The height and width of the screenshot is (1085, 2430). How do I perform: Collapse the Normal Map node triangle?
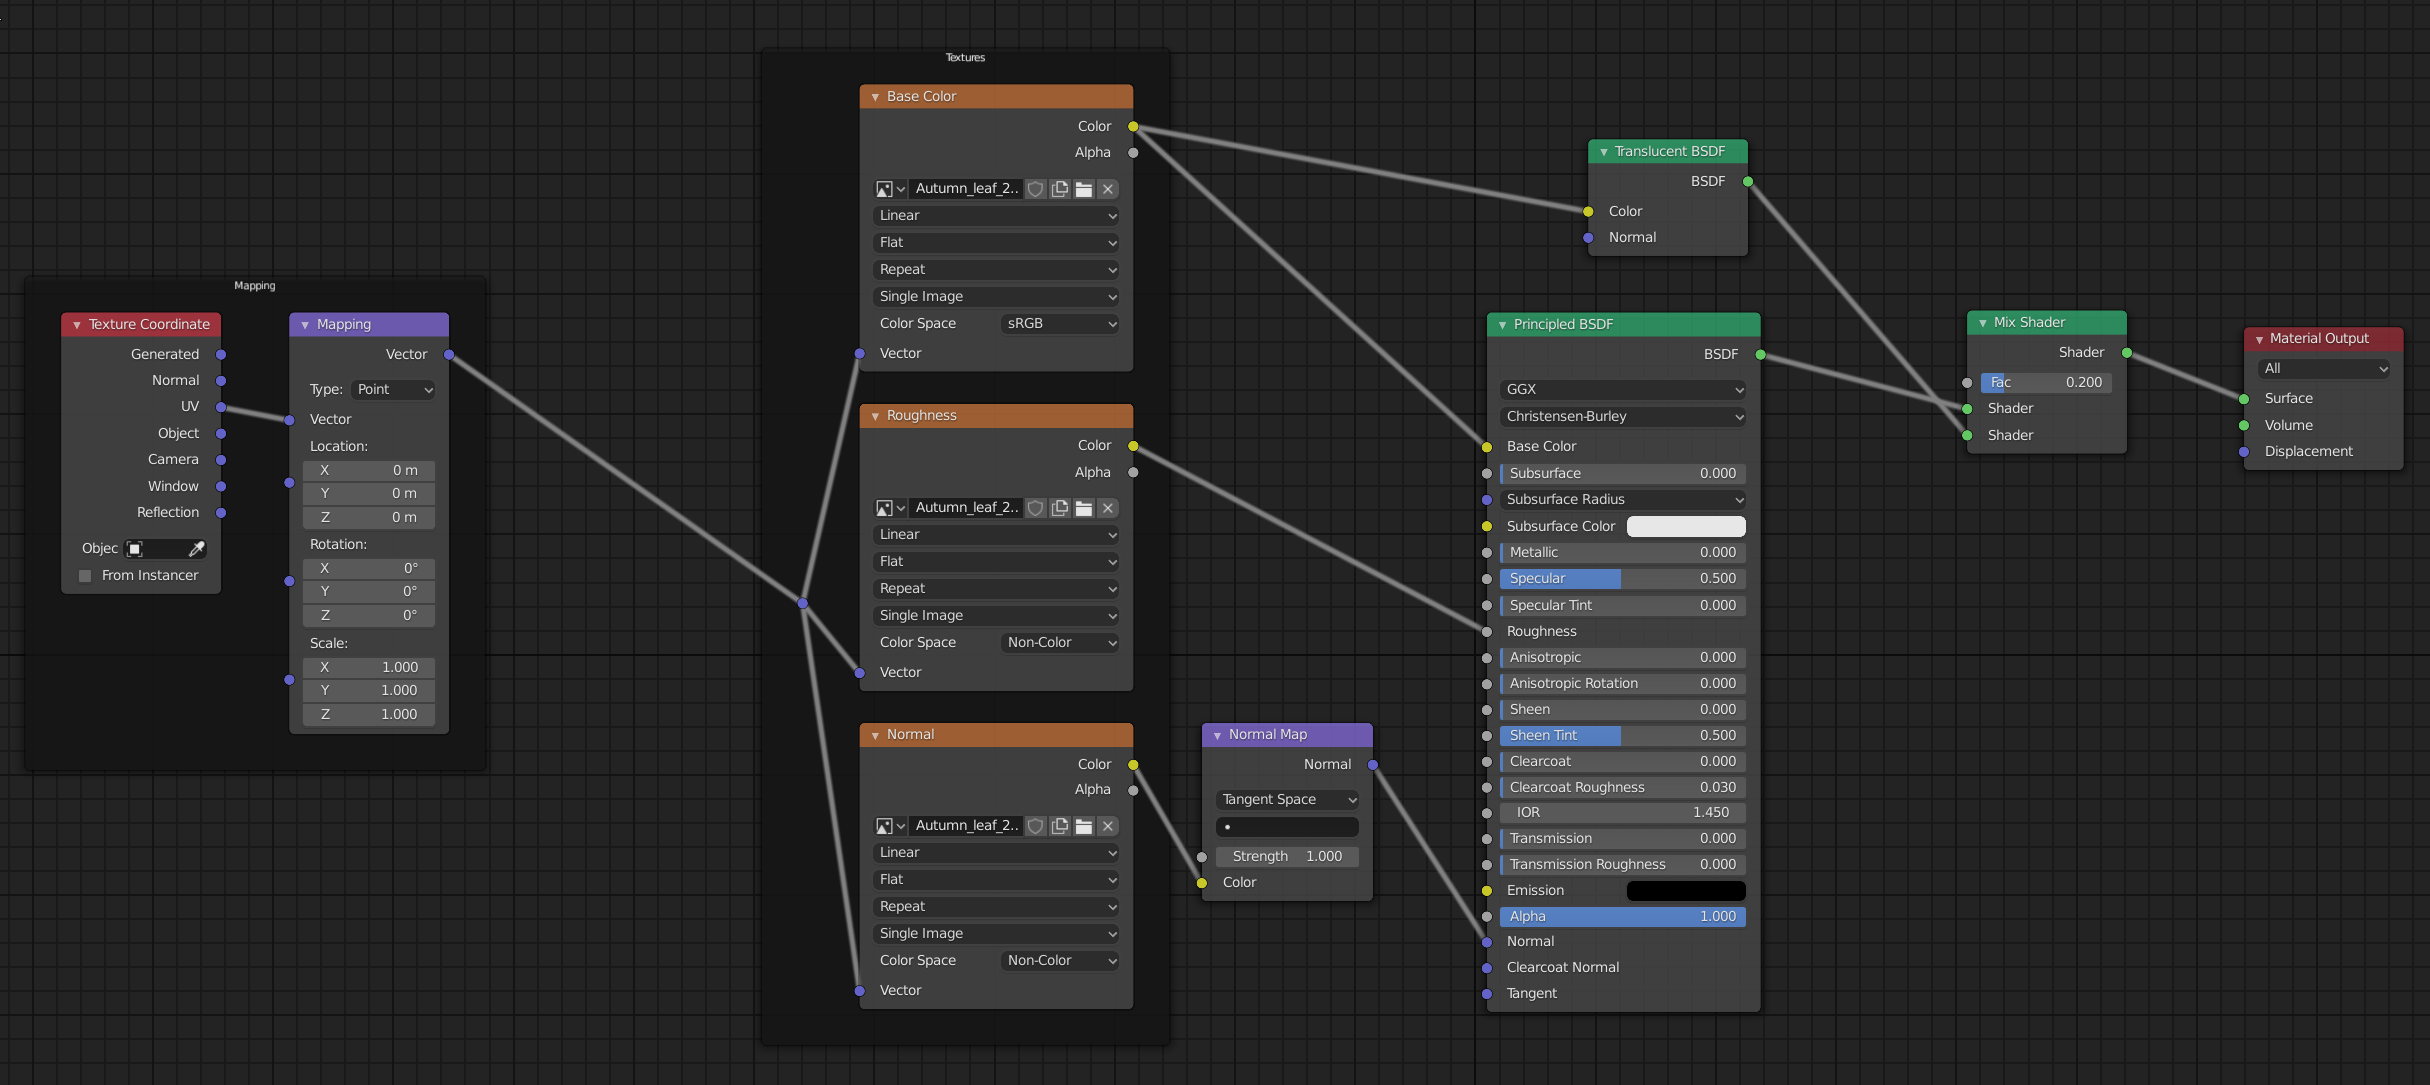click(1217, 735)
